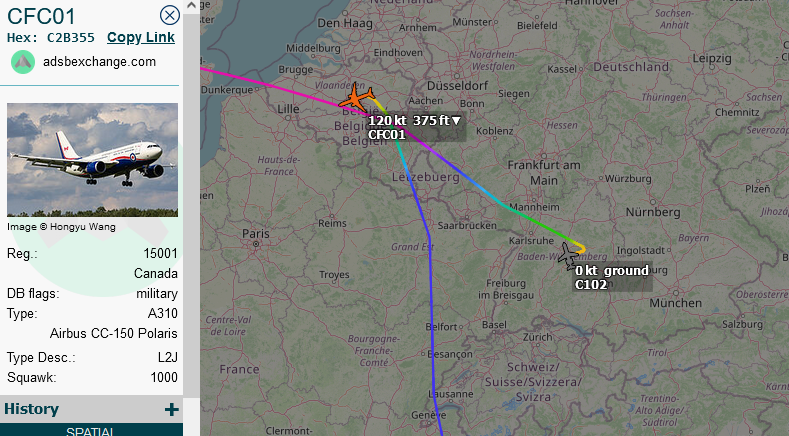Viewport: 789px width, 436px height.
Task: Open the Airbus CC-150 aircraft photo
Action: coord(93,160)
